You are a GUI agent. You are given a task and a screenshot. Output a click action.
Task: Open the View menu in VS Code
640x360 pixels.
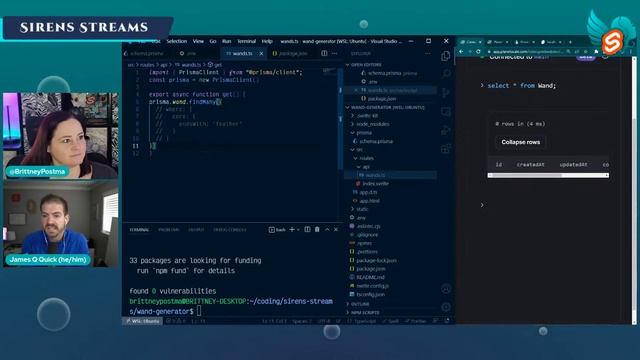point(198,41)
